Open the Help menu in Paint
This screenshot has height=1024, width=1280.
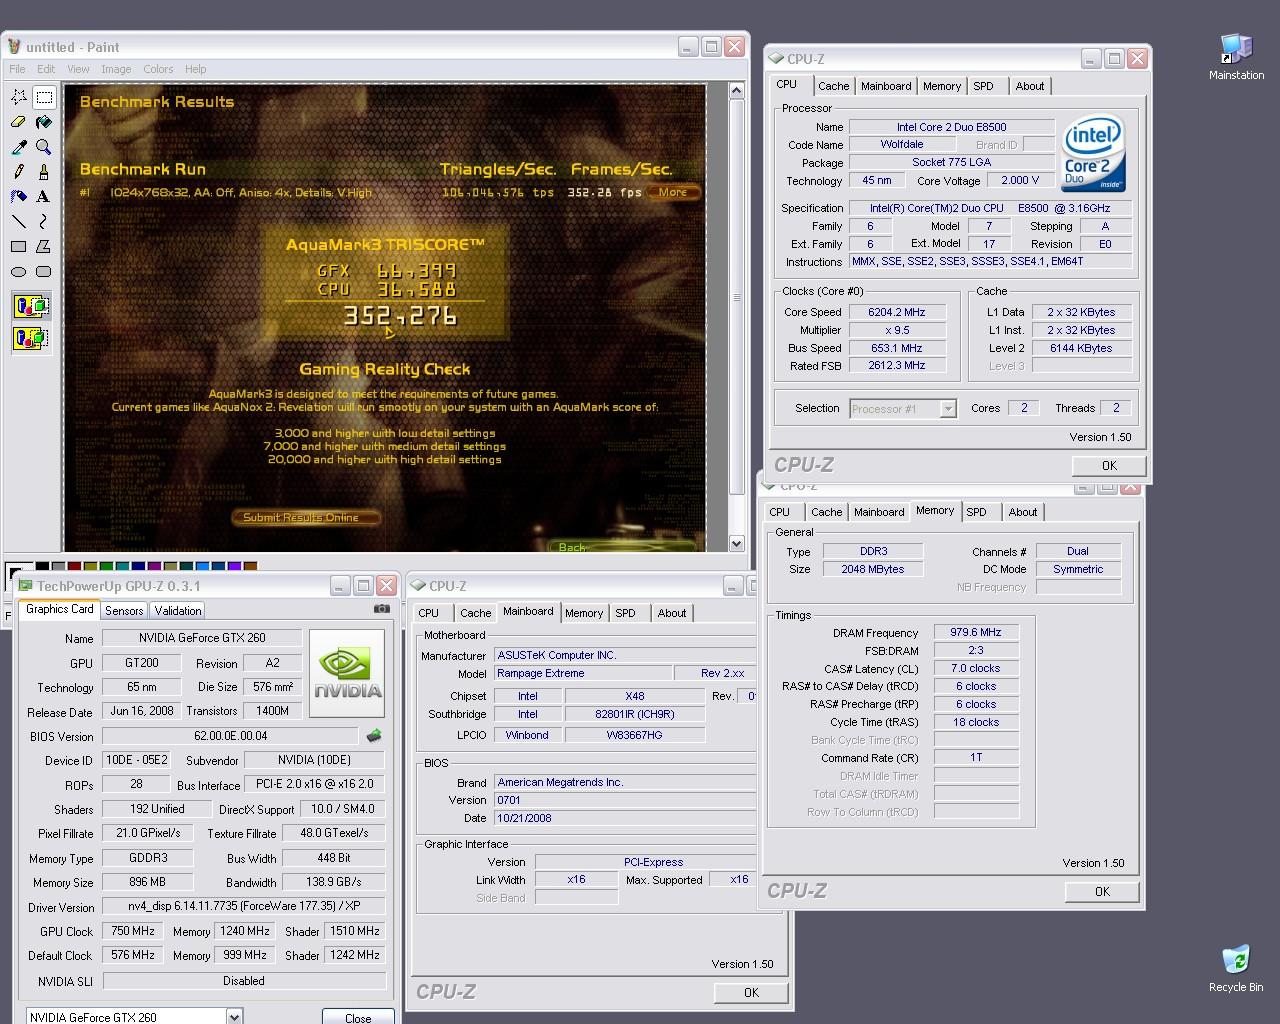click(x=196, y=69)
